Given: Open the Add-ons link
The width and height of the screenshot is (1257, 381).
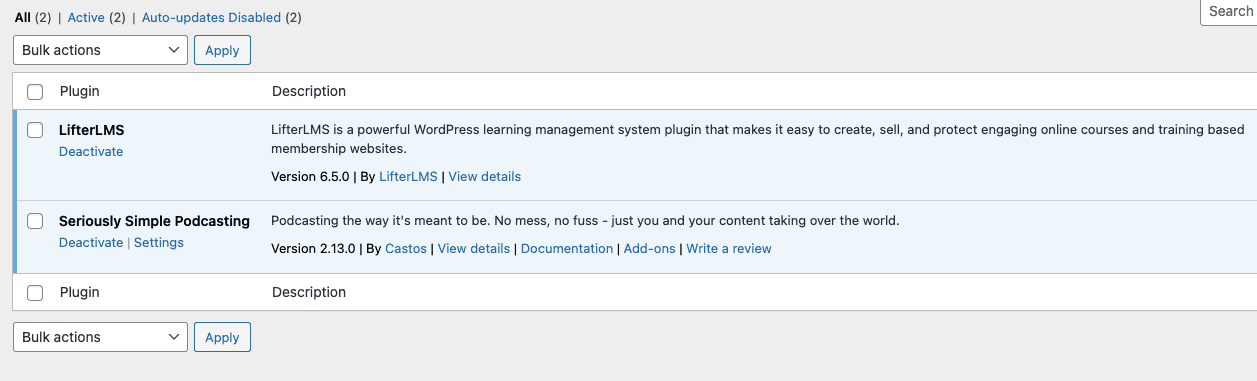Looking at the screenshot, I should tap(650, 248).
